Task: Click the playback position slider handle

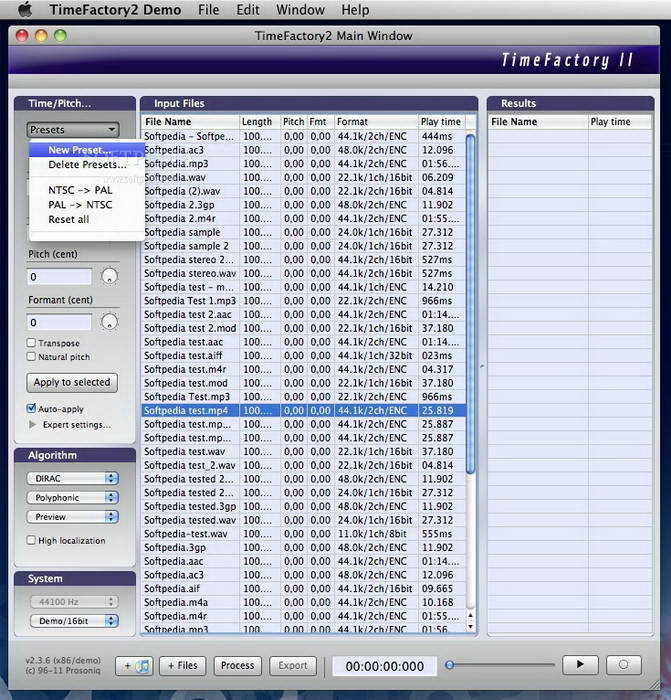Action: (450, 665)
